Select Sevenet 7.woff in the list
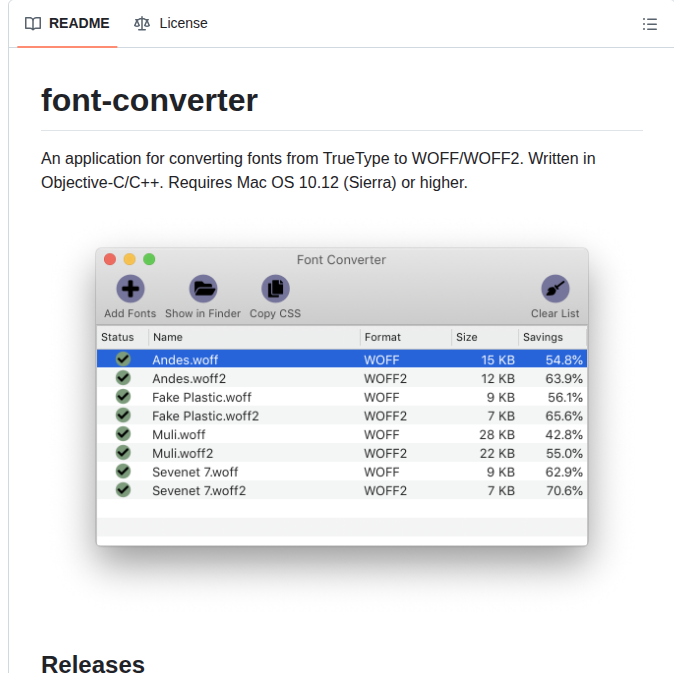This screenshot has width=674, height=673. point(195,472)
